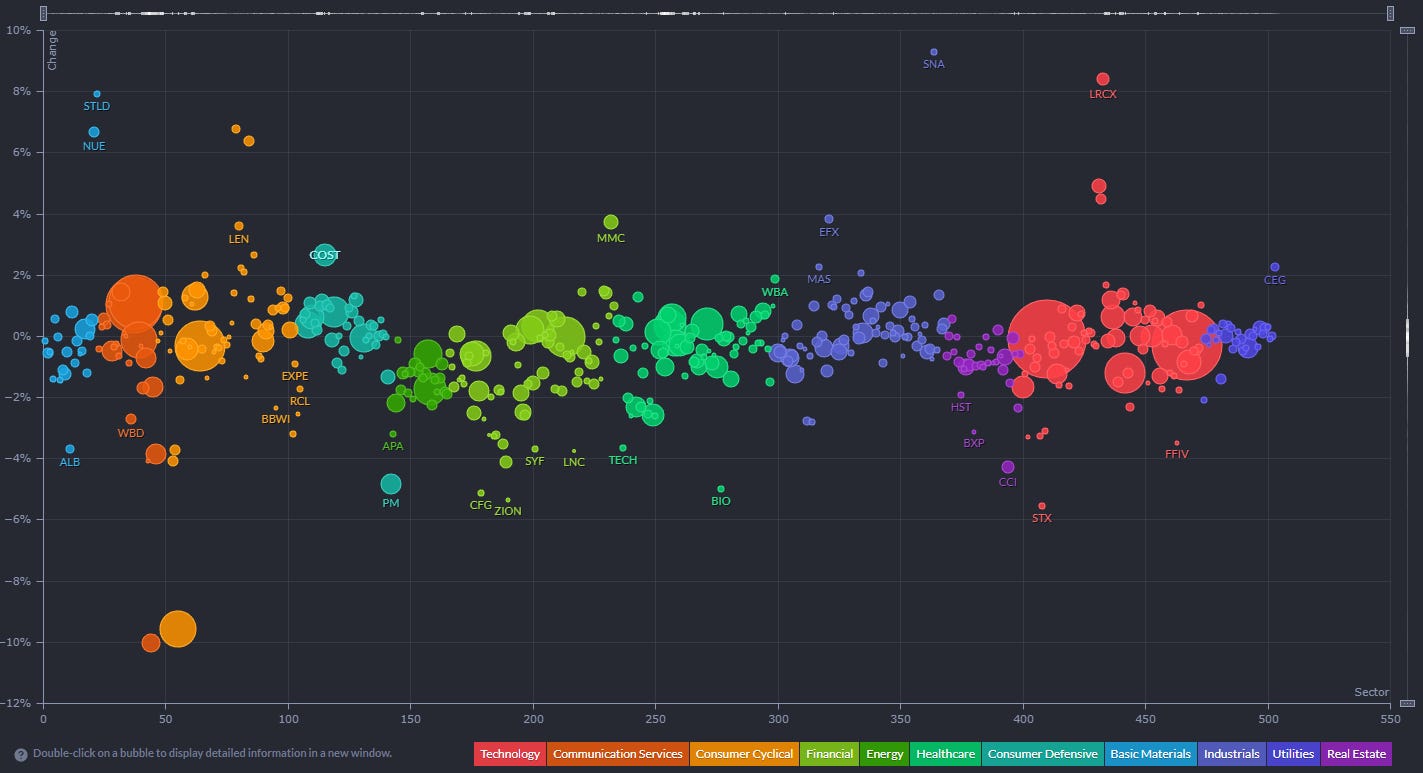1423x773 pixels.
Task: Click the help question mark icon
Action: click(20, 755)
